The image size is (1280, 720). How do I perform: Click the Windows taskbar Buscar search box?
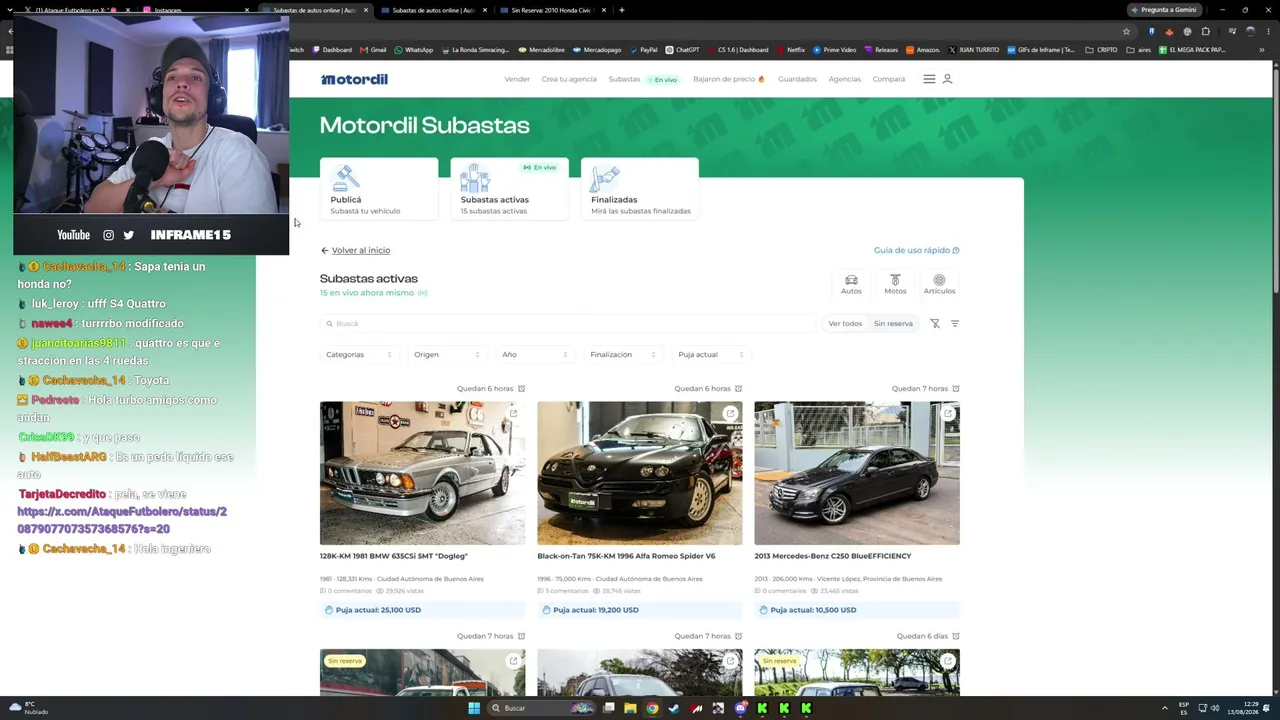[x=540, y=708]
